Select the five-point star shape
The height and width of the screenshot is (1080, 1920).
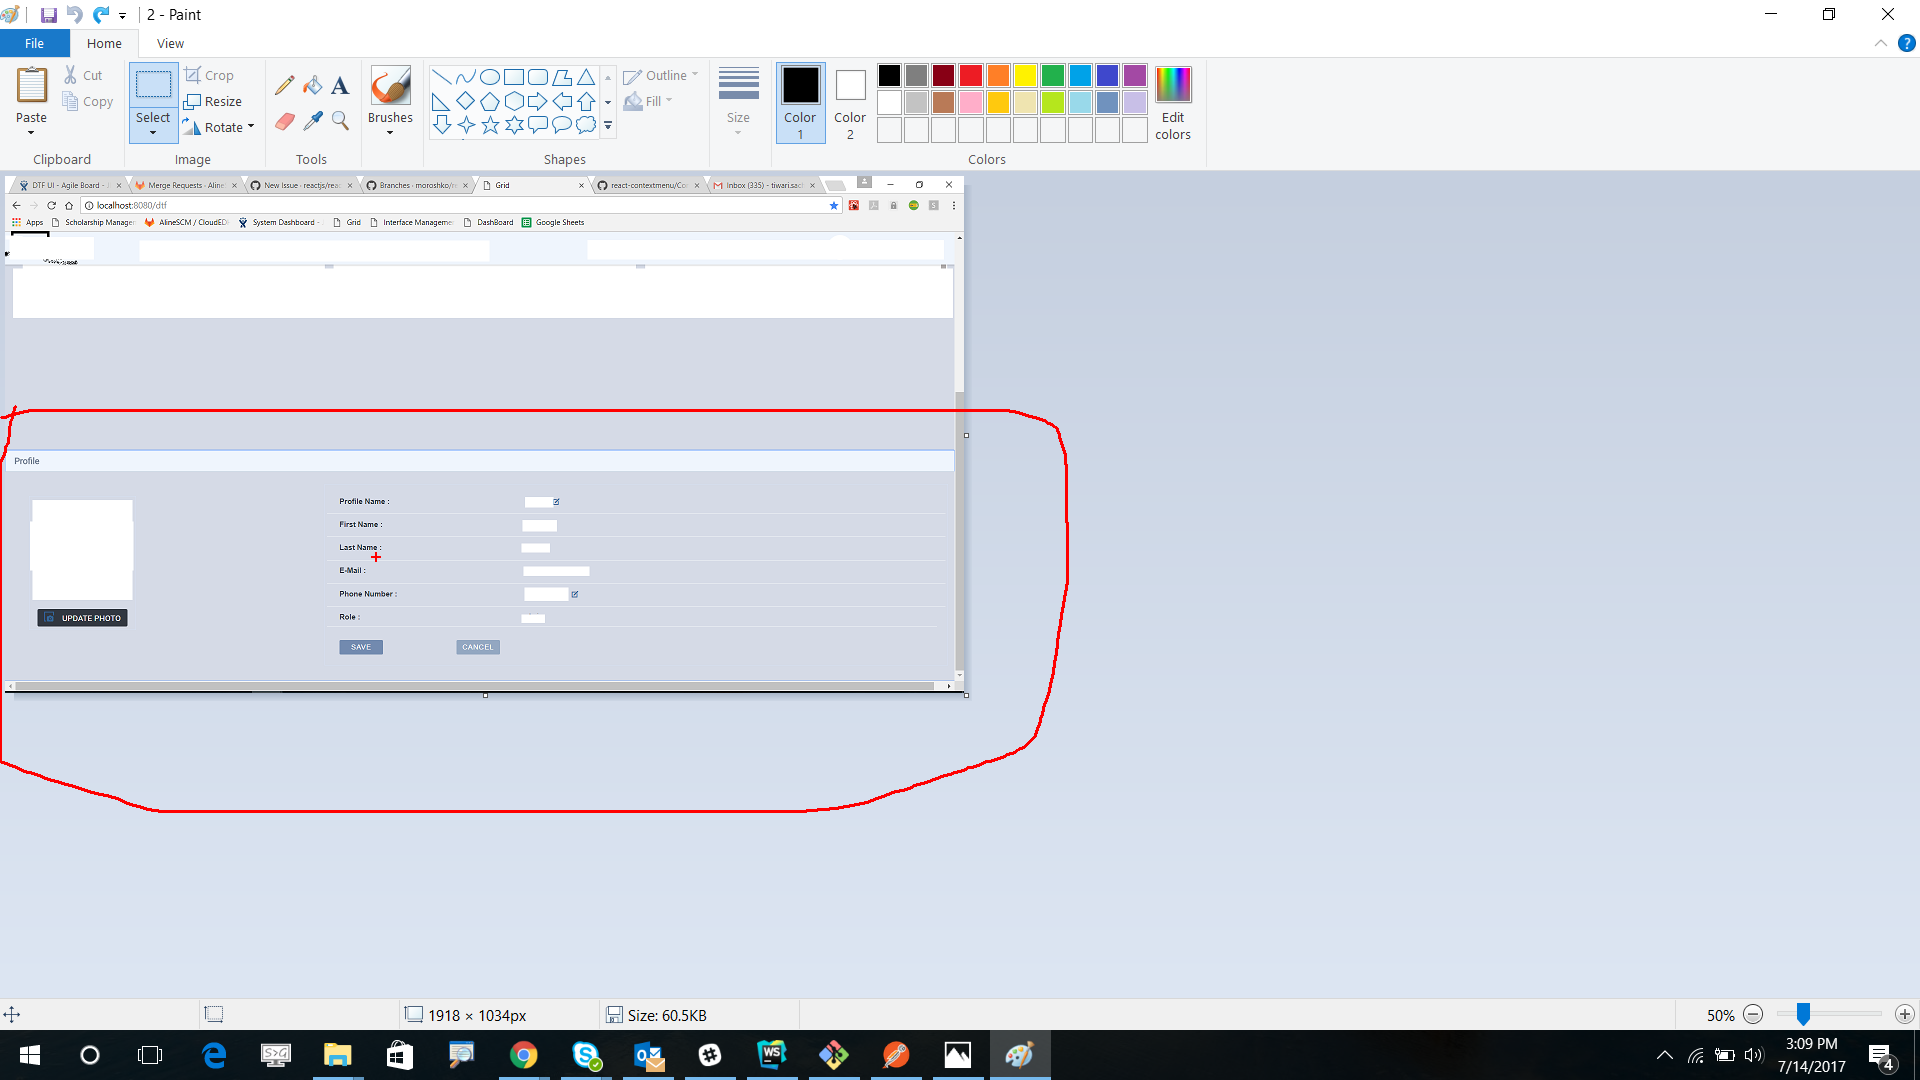pyautogui.click(x=490, y=125)
